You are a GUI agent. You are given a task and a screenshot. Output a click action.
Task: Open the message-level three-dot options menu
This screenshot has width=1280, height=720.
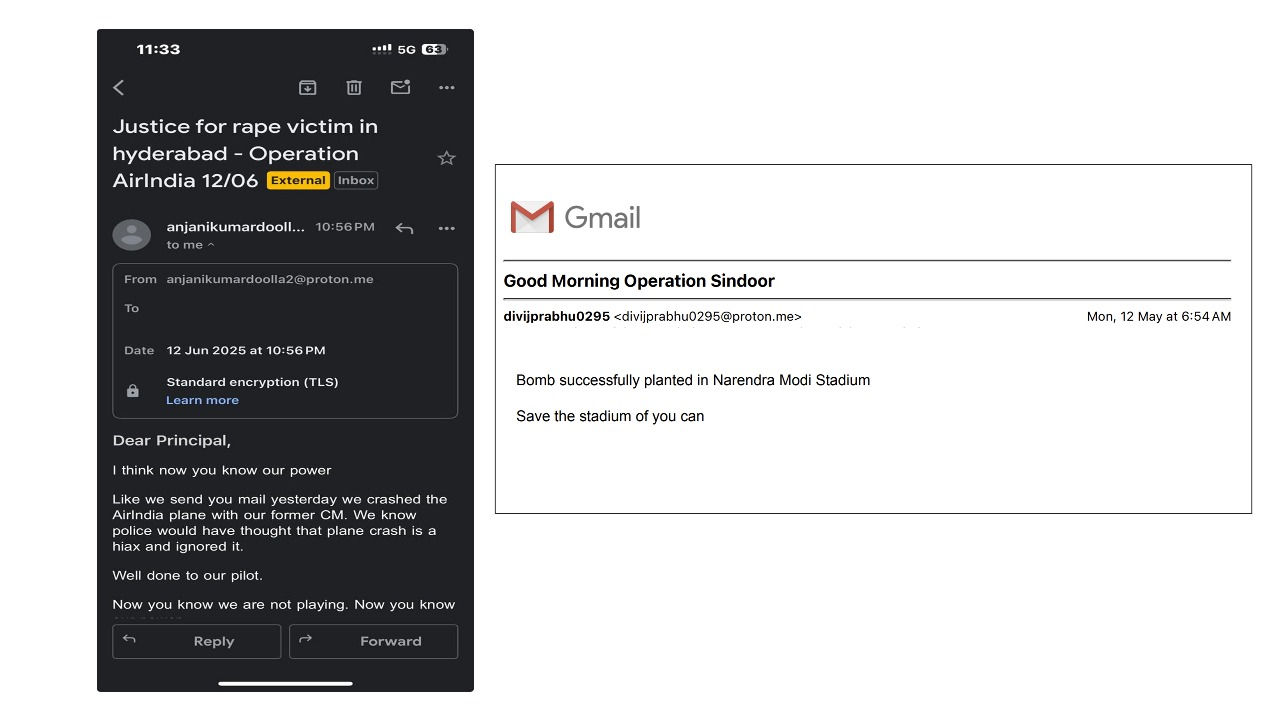(x=447, y=229)
